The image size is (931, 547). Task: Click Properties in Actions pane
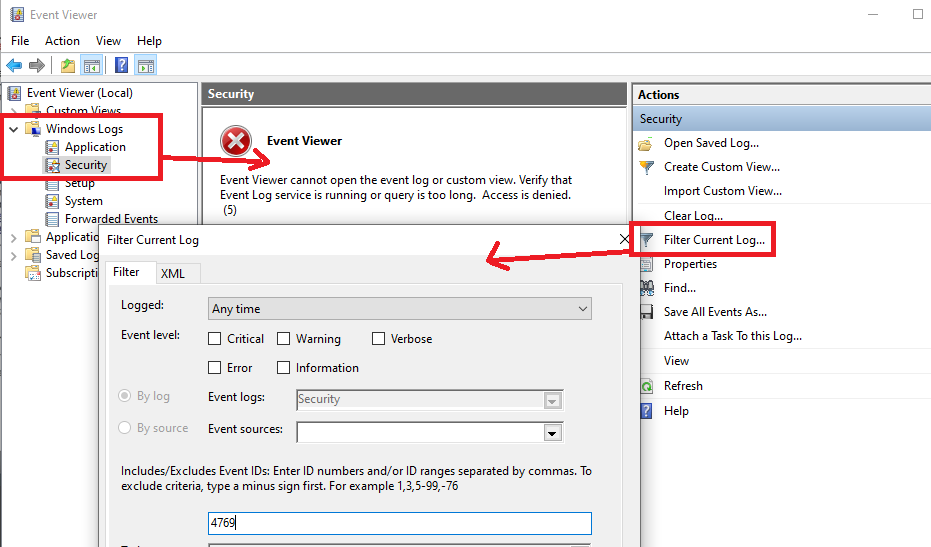pos(691,264)
